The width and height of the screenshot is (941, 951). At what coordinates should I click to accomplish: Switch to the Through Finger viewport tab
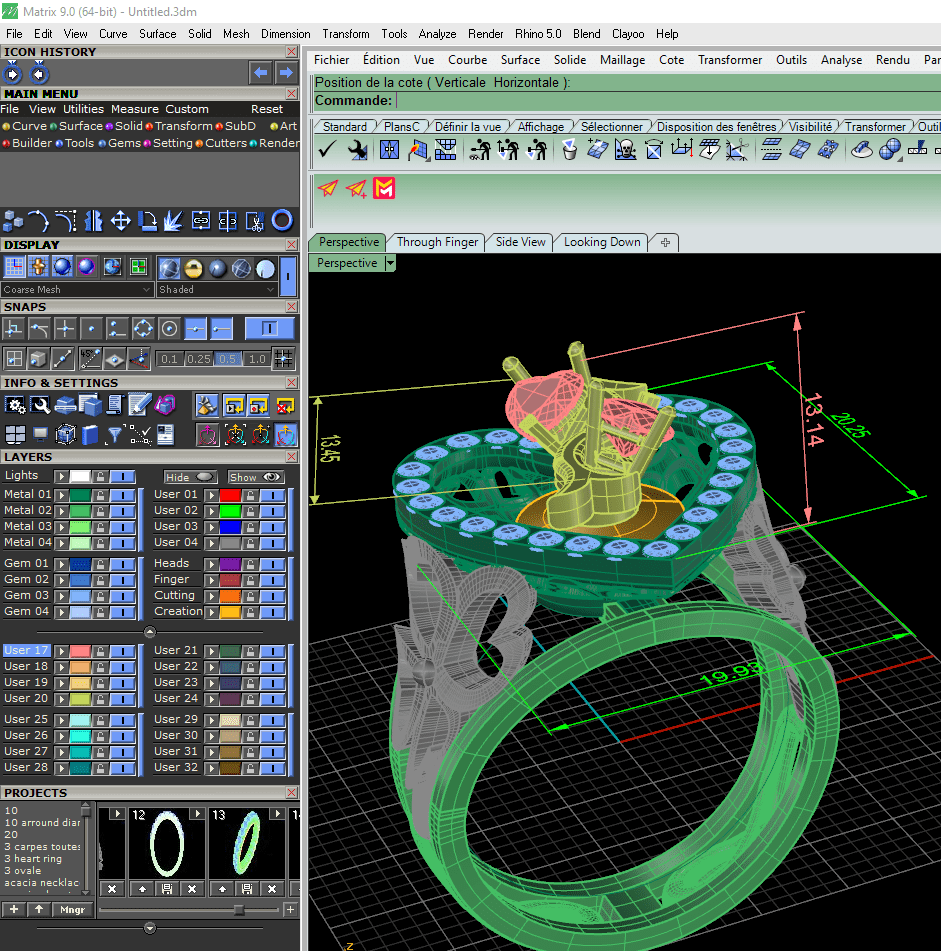(x=437, y=242)
